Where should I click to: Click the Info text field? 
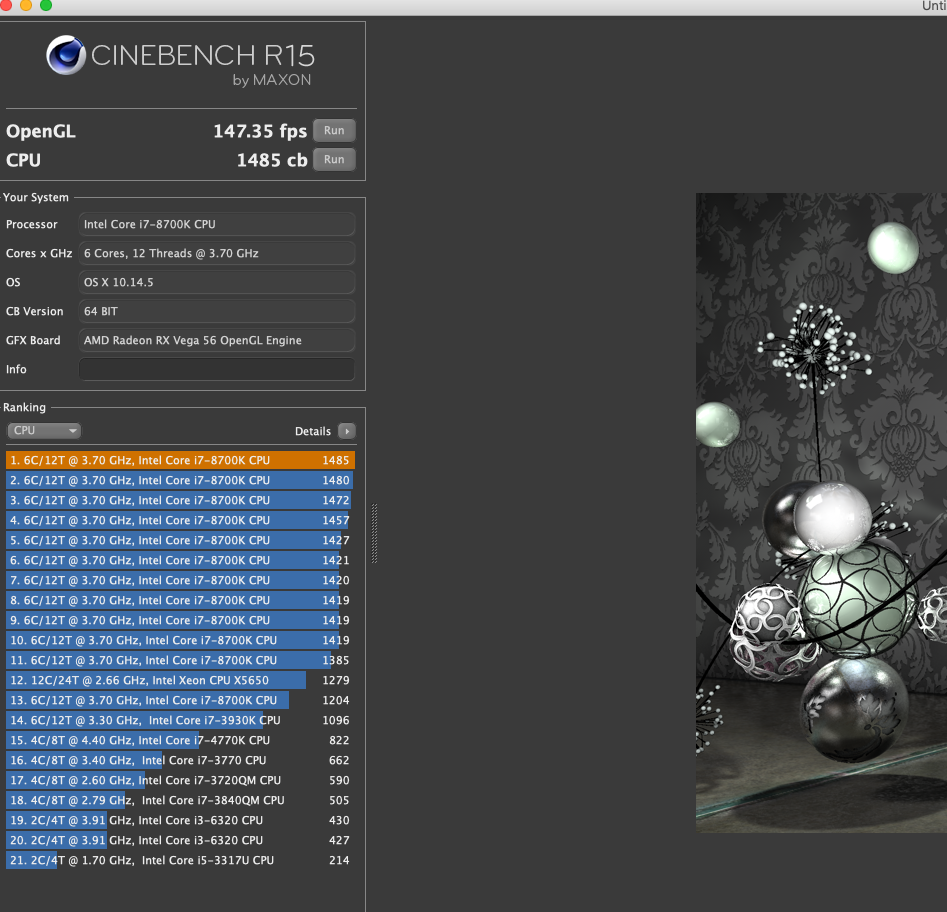(x=216, y=369)
